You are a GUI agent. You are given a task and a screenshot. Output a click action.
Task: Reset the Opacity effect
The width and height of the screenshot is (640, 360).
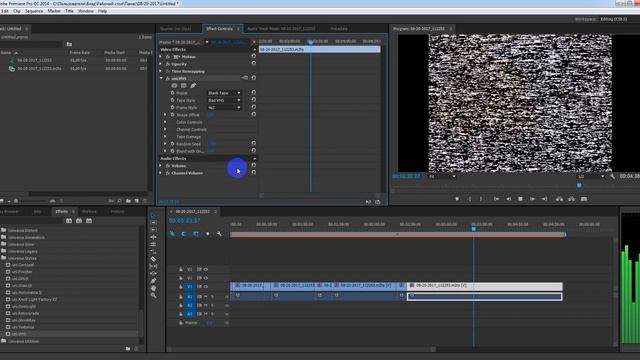[253, 64]
